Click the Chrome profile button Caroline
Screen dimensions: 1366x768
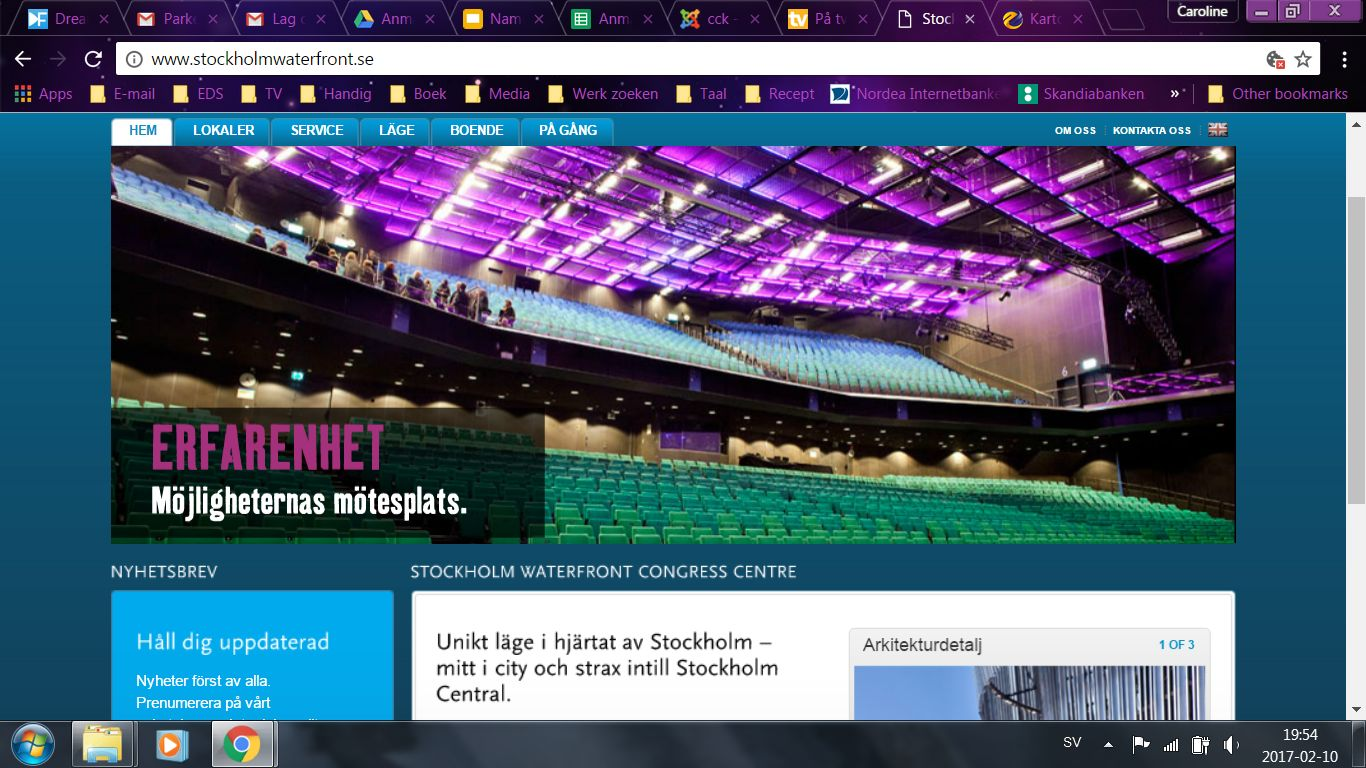(x=1201, y=11)
